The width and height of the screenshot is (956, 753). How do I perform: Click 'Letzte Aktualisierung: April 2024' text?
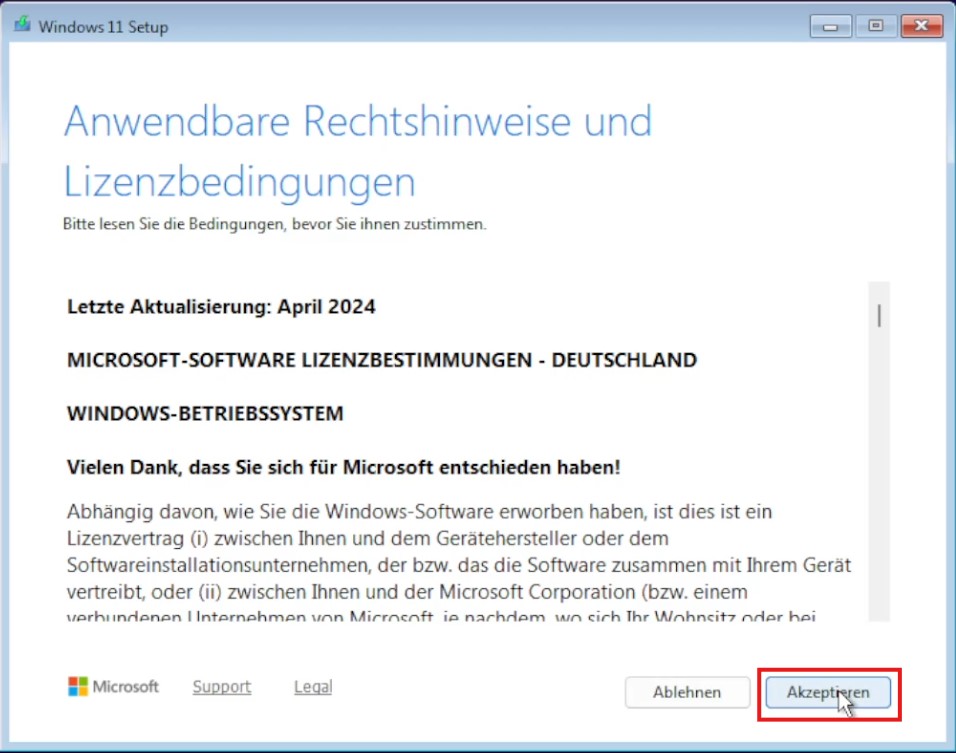click(221, 307)
